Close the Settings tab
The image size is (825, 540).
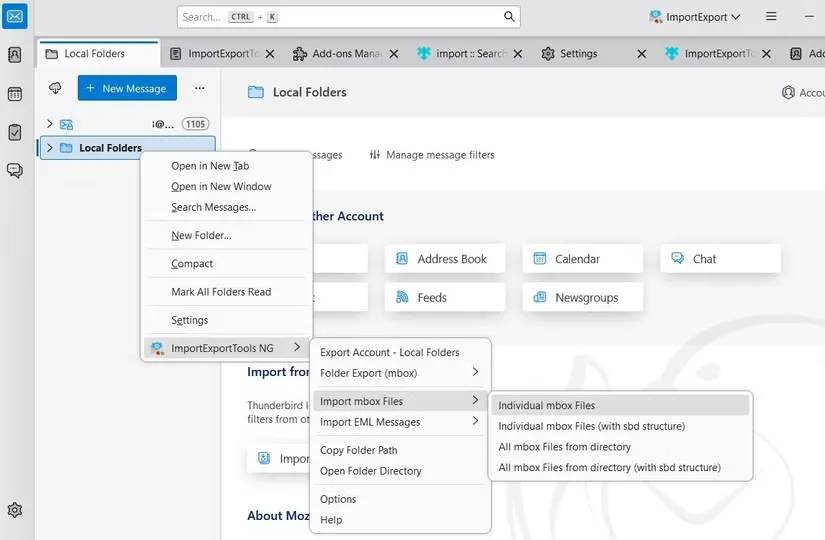(641, 54)
